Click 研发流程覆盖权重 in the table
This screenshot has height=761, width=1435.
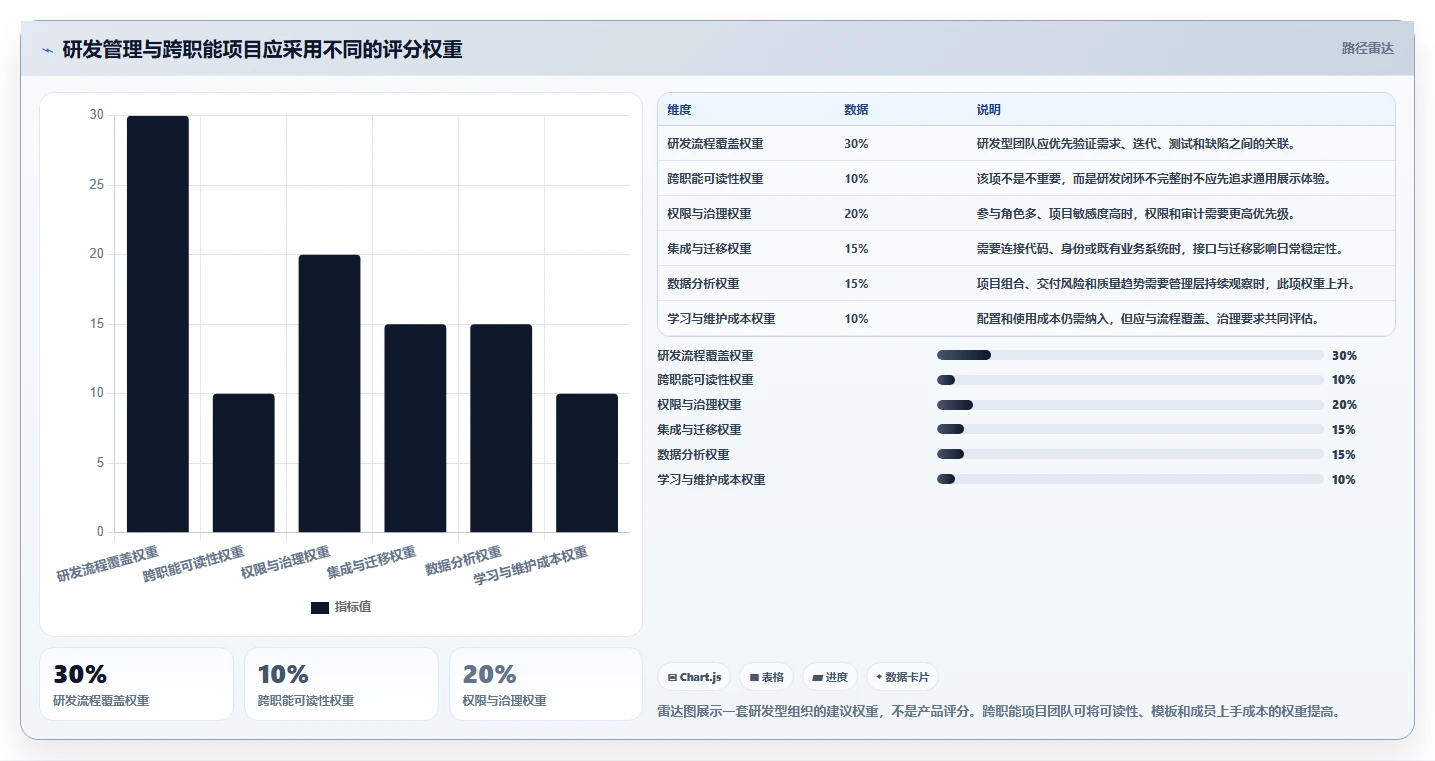coord(715,144)
